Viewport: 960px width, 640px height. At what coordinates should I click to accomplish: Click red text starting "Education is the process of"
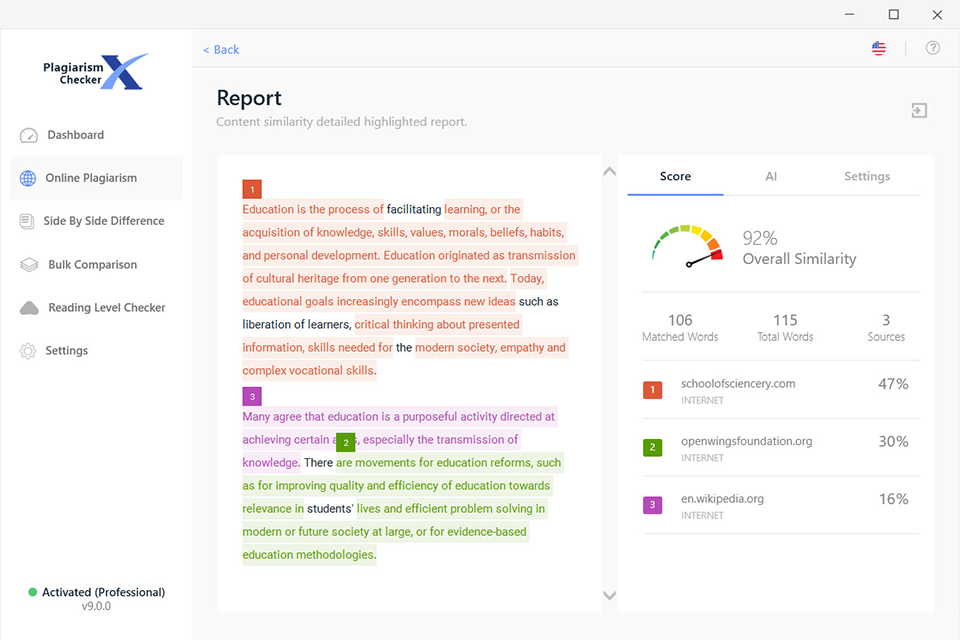[313, 209]
